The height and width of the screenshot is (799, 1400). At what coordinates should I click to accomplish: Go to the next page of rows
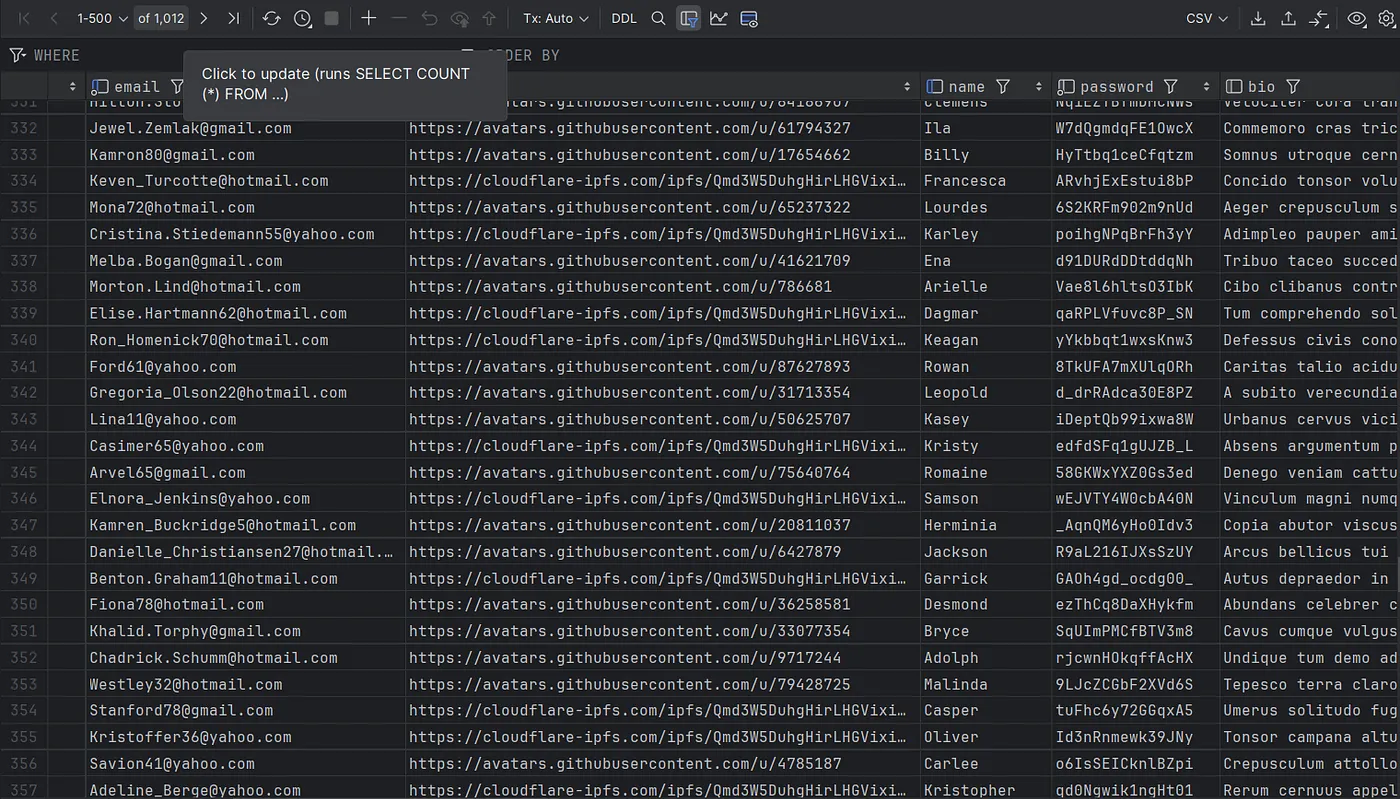point(204,18)
